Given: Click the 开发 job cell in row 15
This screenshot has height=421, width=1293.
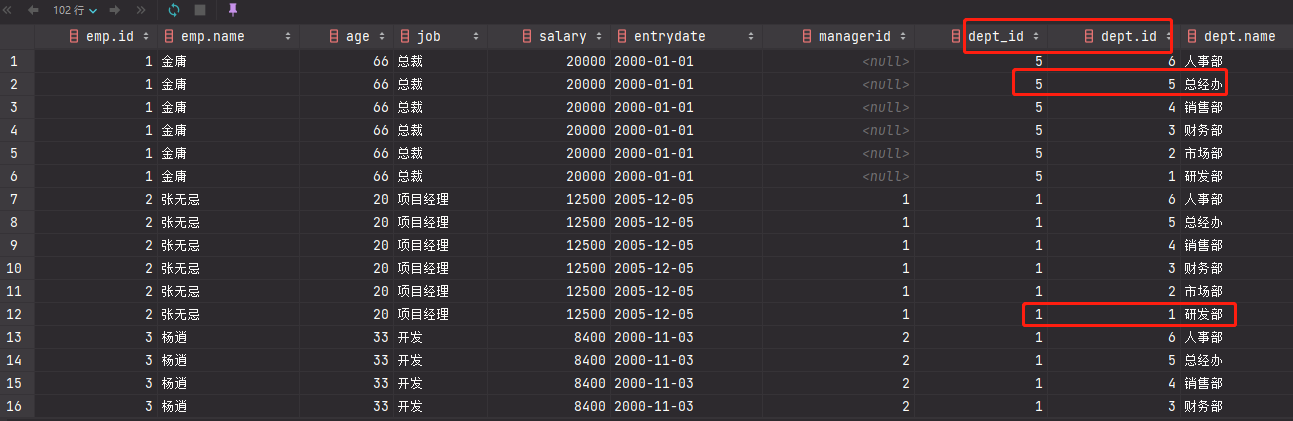Looking at the screenshot, I should tap(440, 383).
